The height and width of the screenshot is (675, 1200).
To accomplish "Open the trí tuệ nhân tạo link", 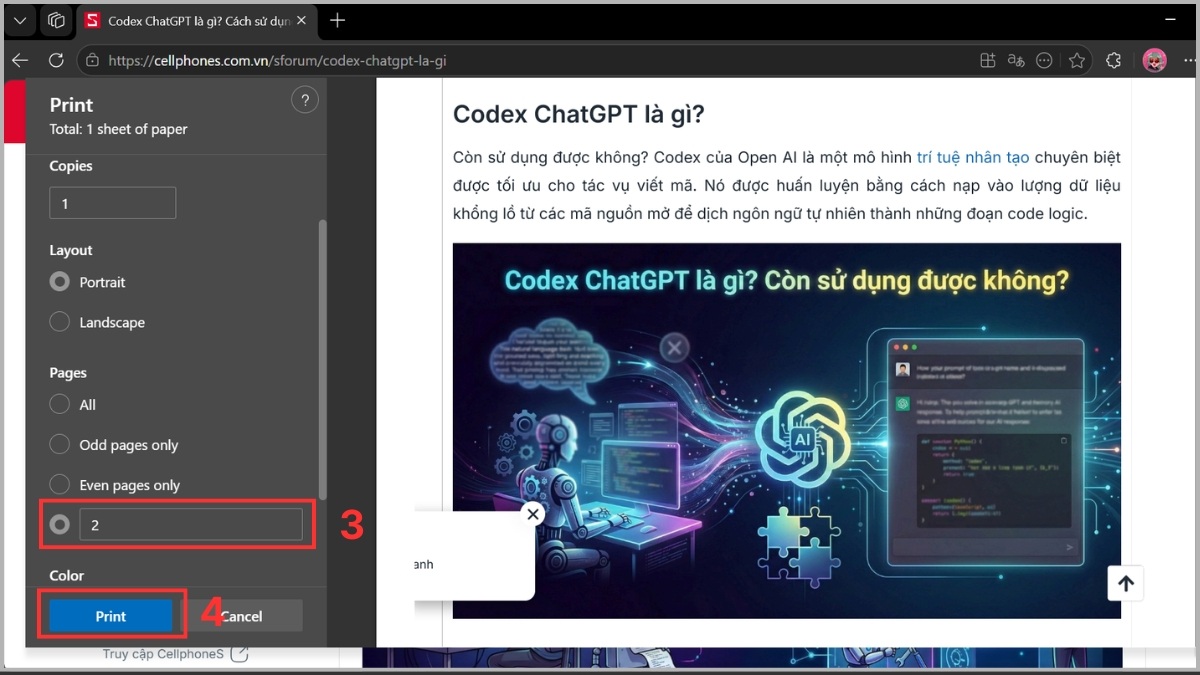I will [x=972, y=157].
